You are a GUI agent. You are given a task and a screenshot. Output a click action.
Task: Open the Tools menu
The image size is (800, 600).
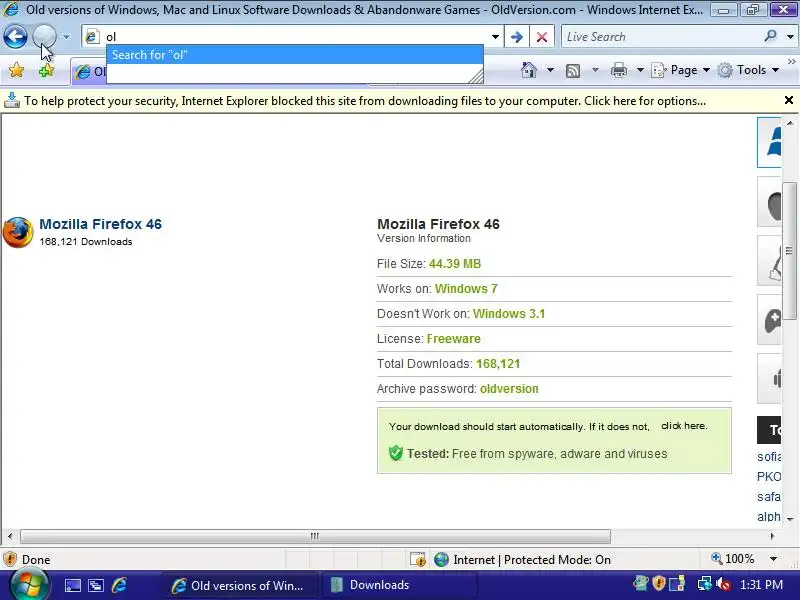pos(748,70)
